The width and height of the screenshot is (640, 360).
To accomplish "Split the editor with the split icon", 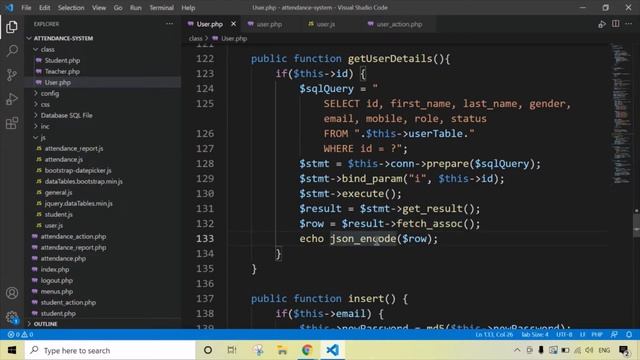I will [616, 24].
